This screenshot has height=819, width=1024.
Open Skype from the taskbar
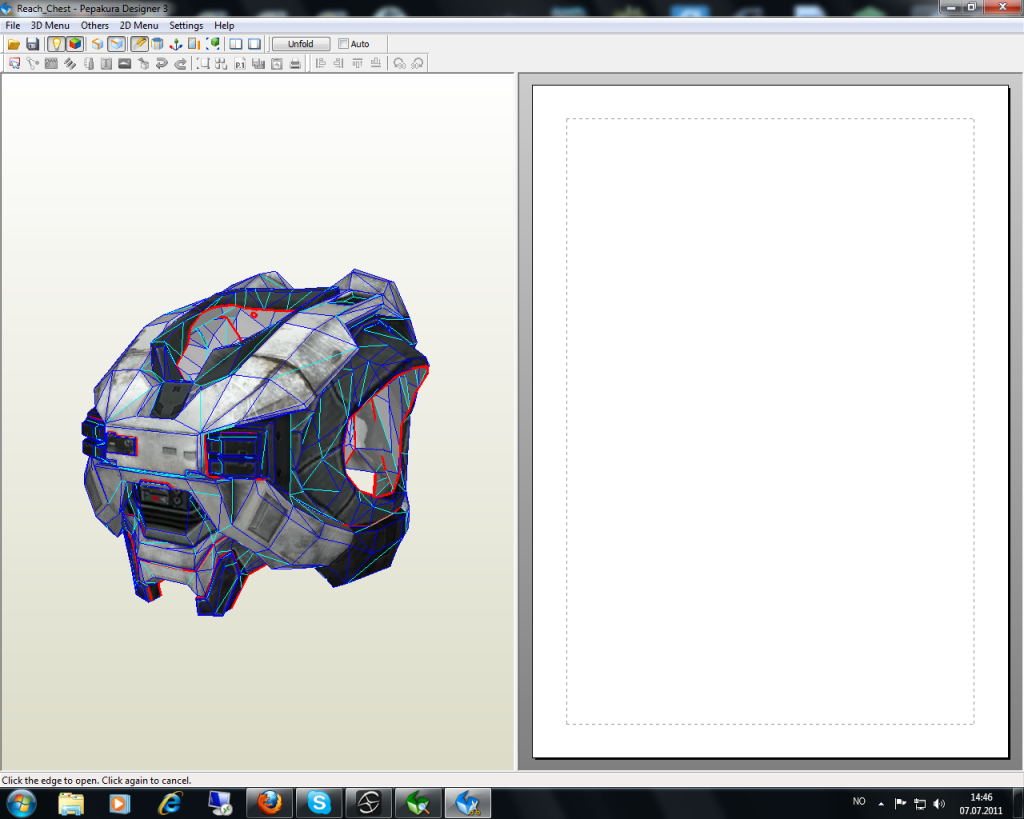point(319,803)
